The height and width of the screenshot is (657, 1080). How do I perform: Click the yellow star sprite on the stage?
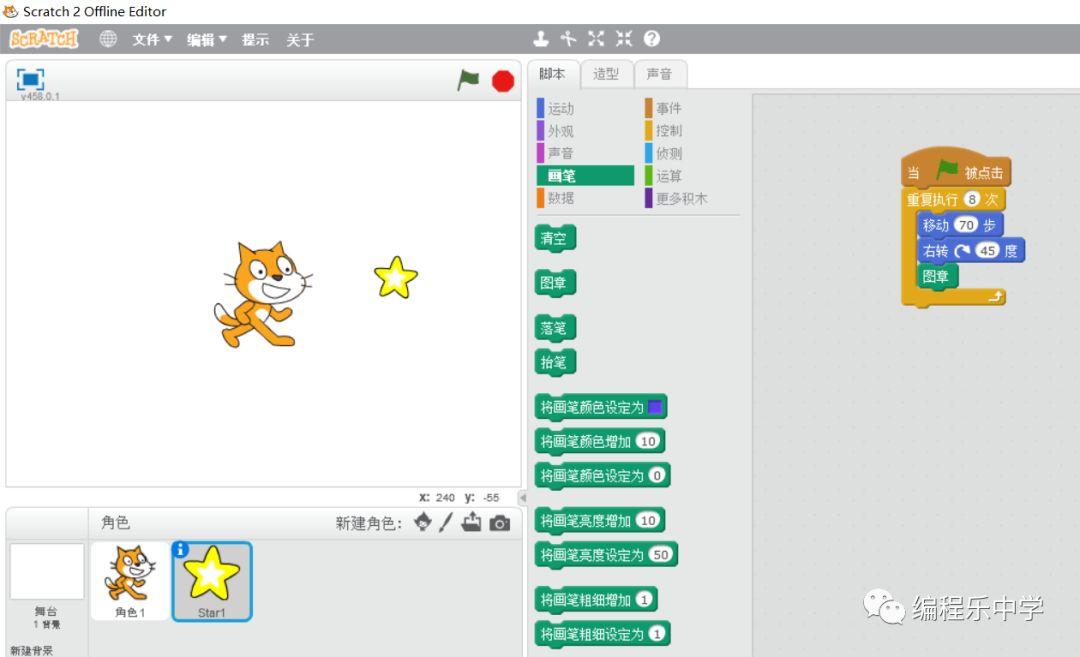coord(396,277)
